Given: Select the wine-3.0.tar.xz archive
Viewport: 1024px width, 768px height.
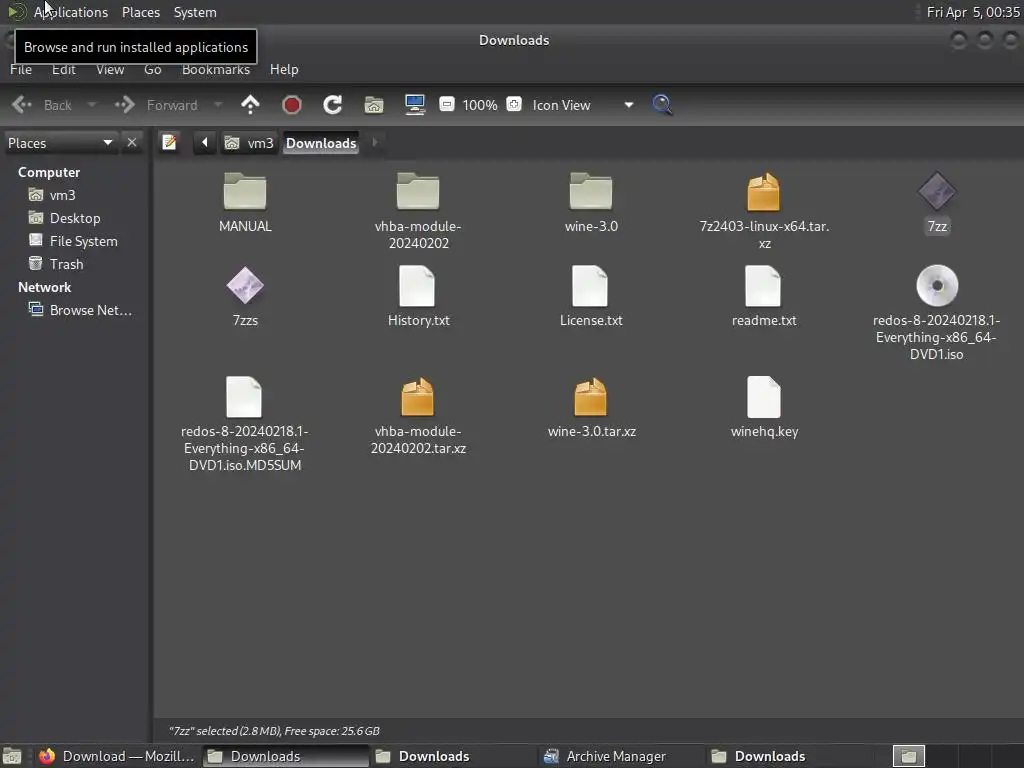Looking at the screenshot, I should click(x=591, y=408).
